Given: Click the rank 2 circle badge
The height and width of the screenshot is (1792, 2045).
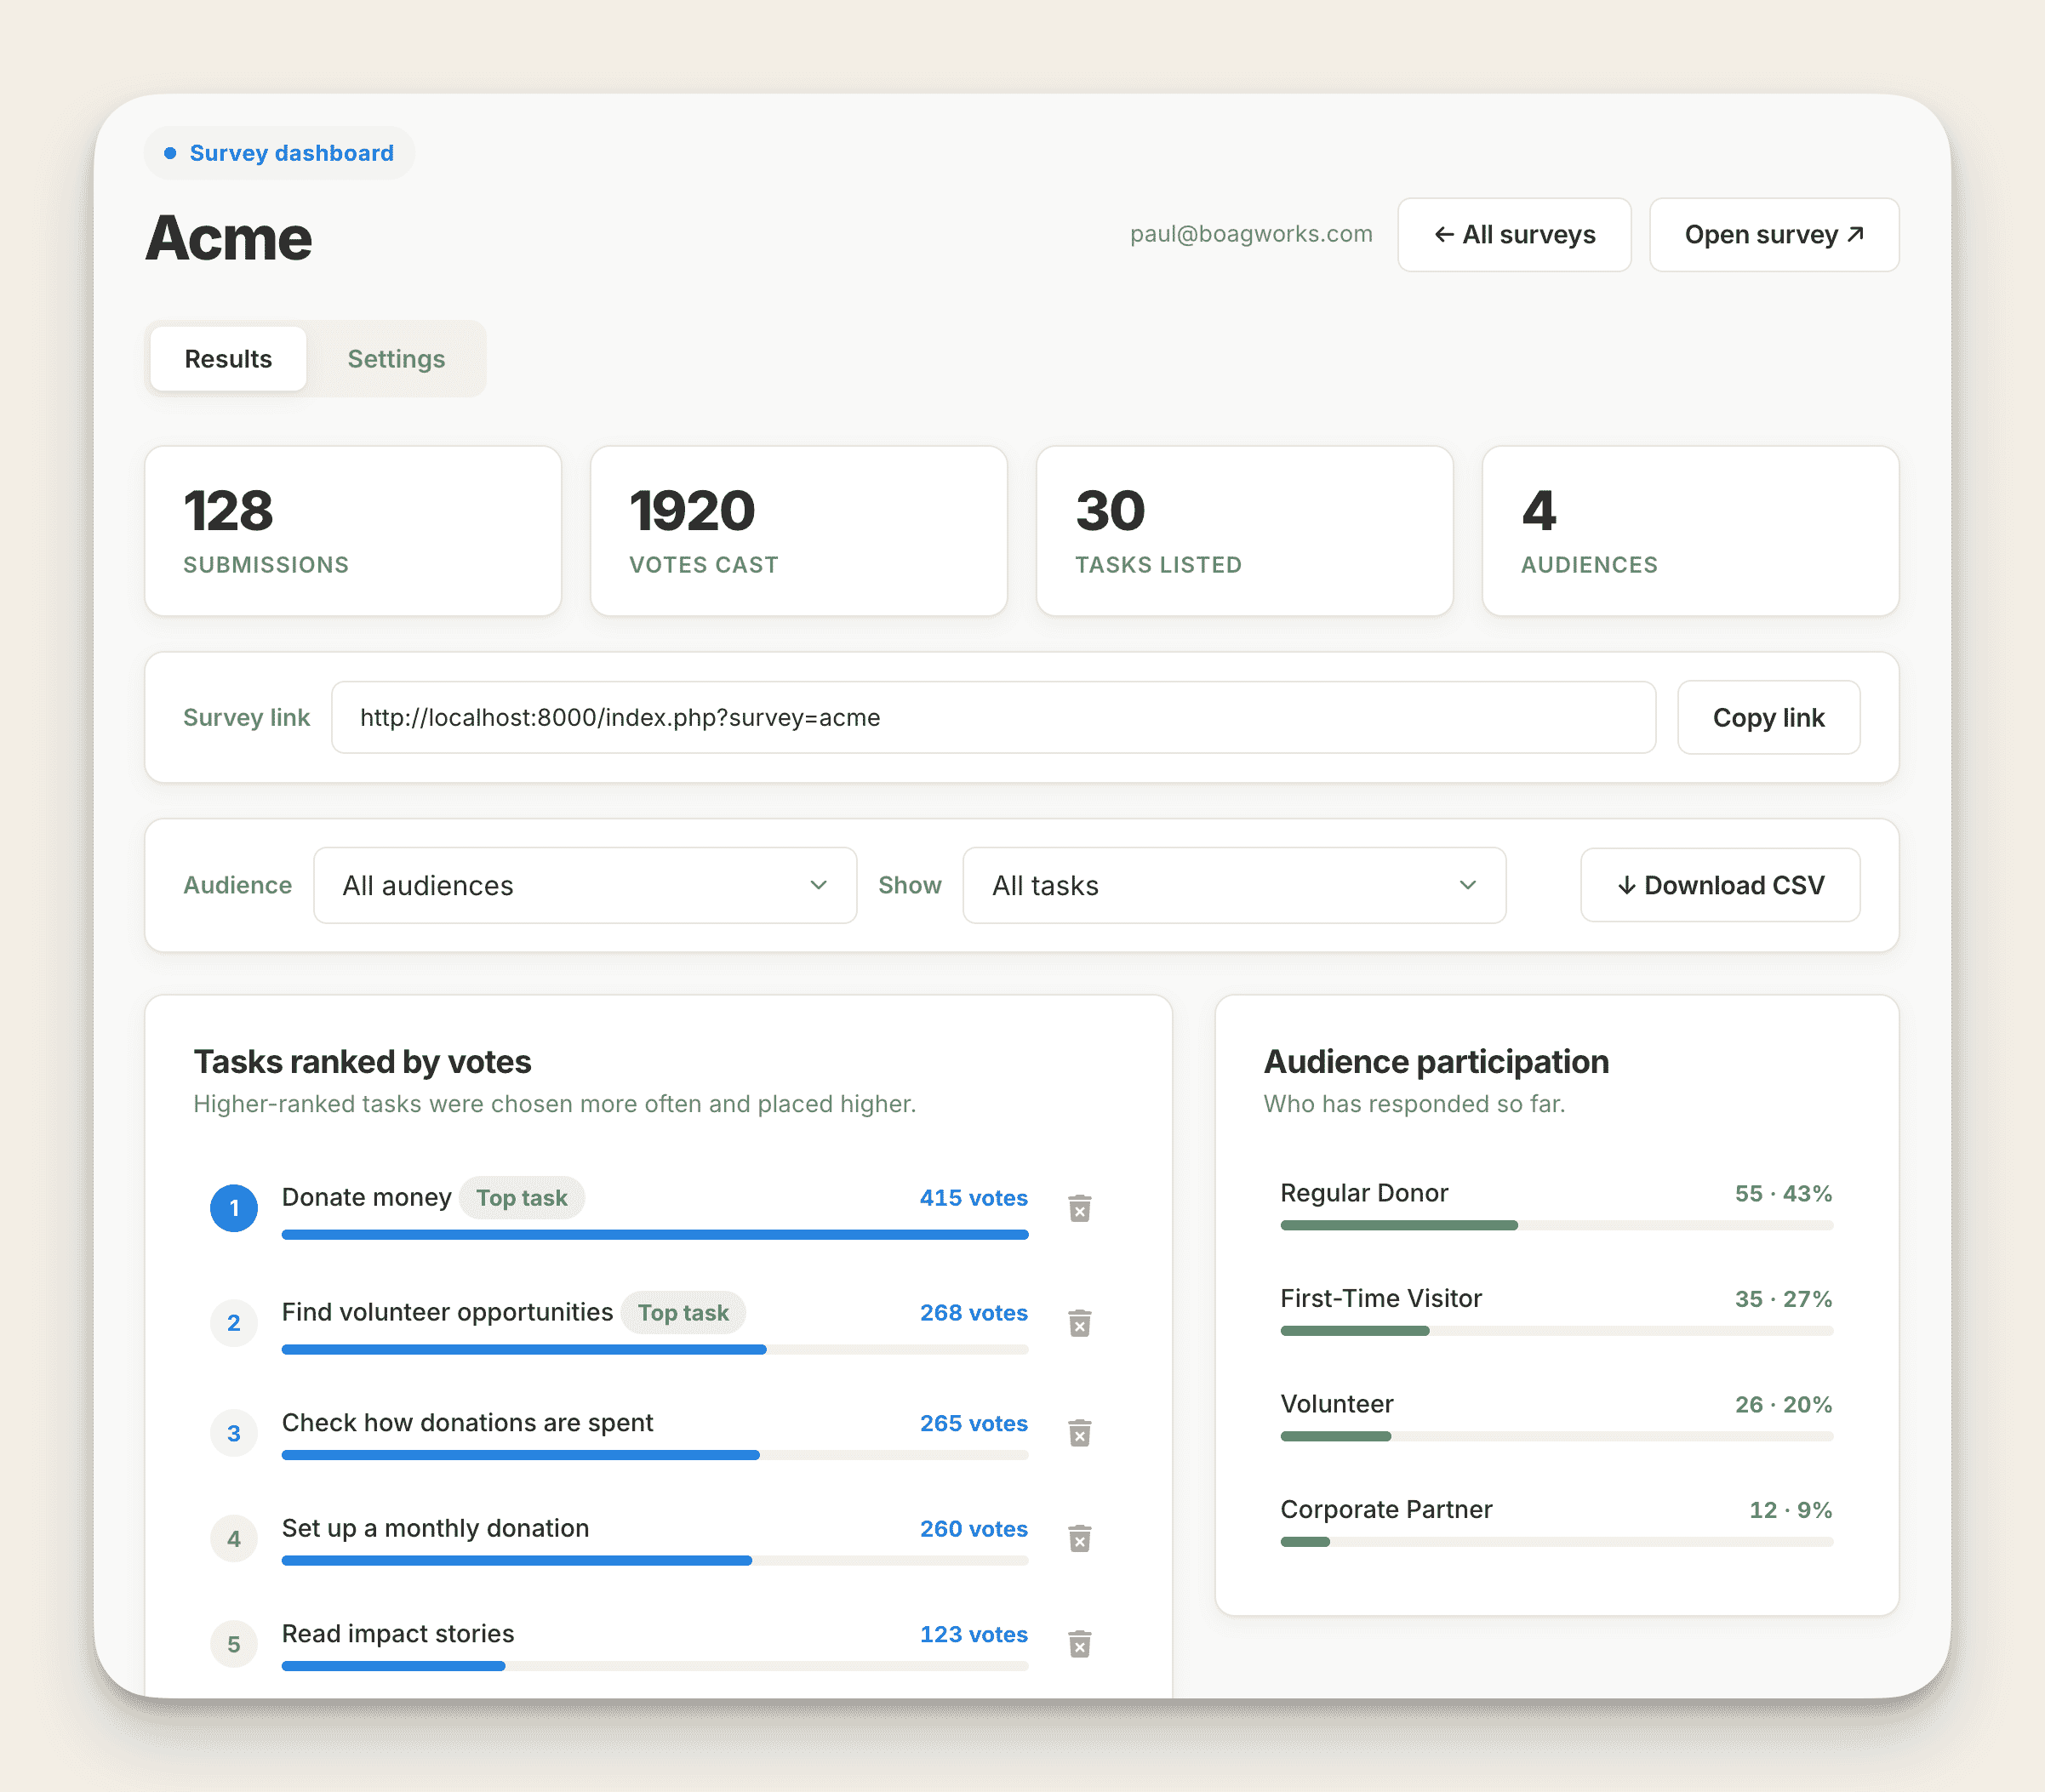Looking at the screenshot, I should (234, 1323).
